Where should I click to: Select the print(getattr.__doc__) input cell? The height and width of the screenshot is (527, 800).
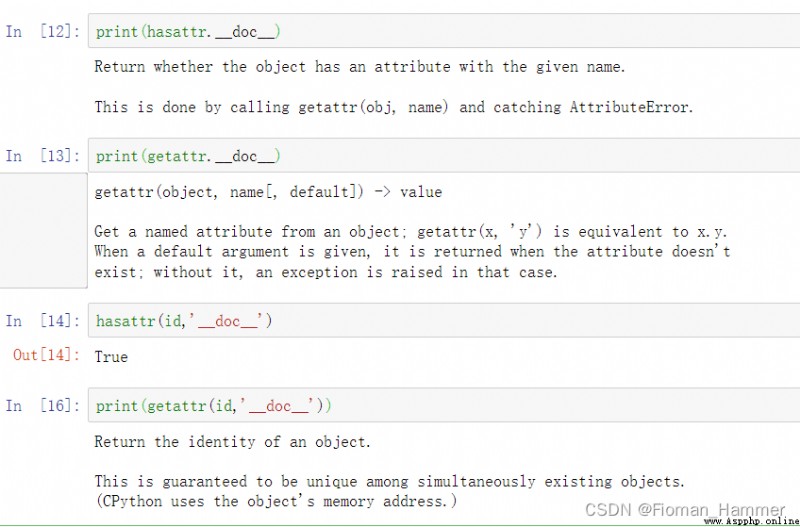[444, 156]
